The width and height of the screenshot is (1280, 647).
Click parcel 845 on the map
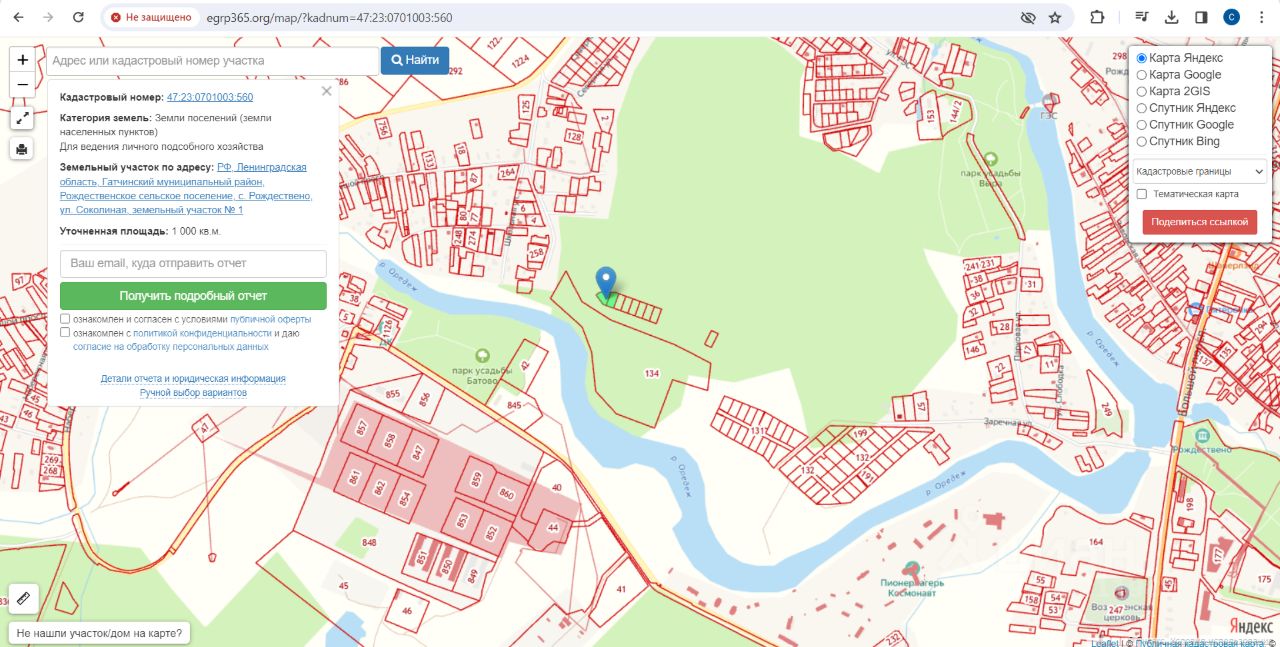[x=514, y=404]
